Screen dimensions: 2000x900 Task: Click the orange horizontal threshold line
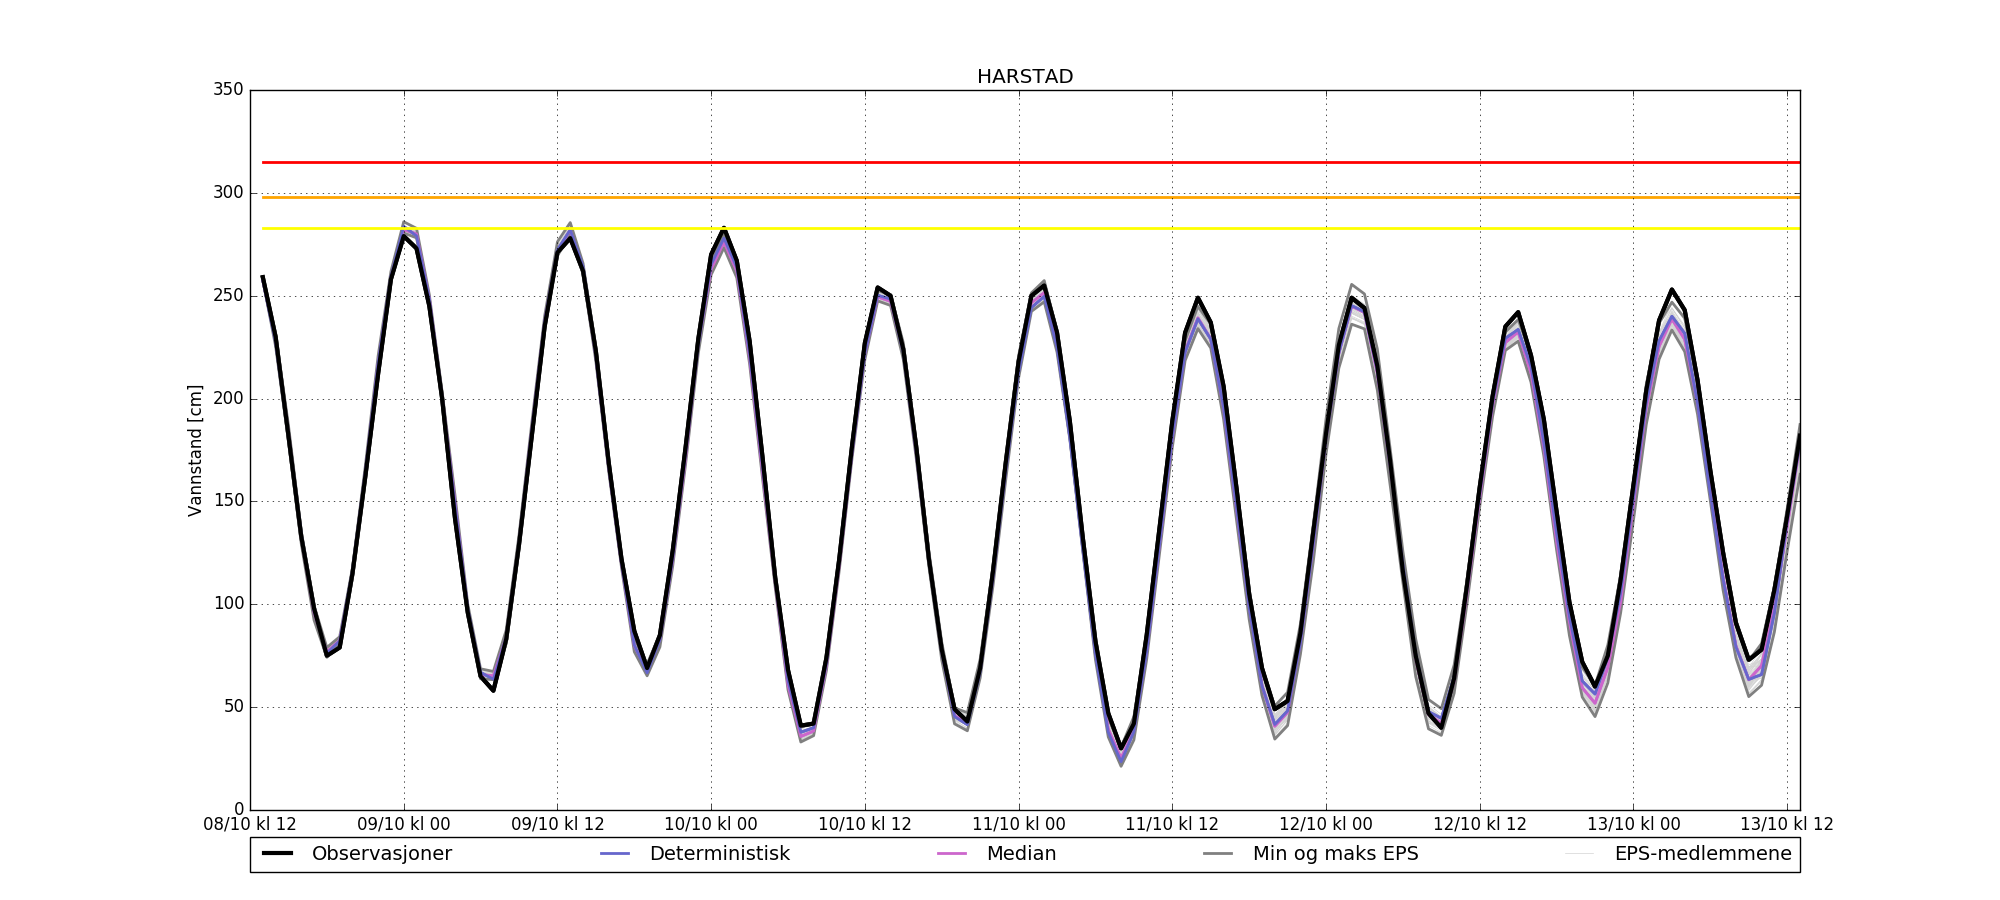click(x=1000, y=197)
